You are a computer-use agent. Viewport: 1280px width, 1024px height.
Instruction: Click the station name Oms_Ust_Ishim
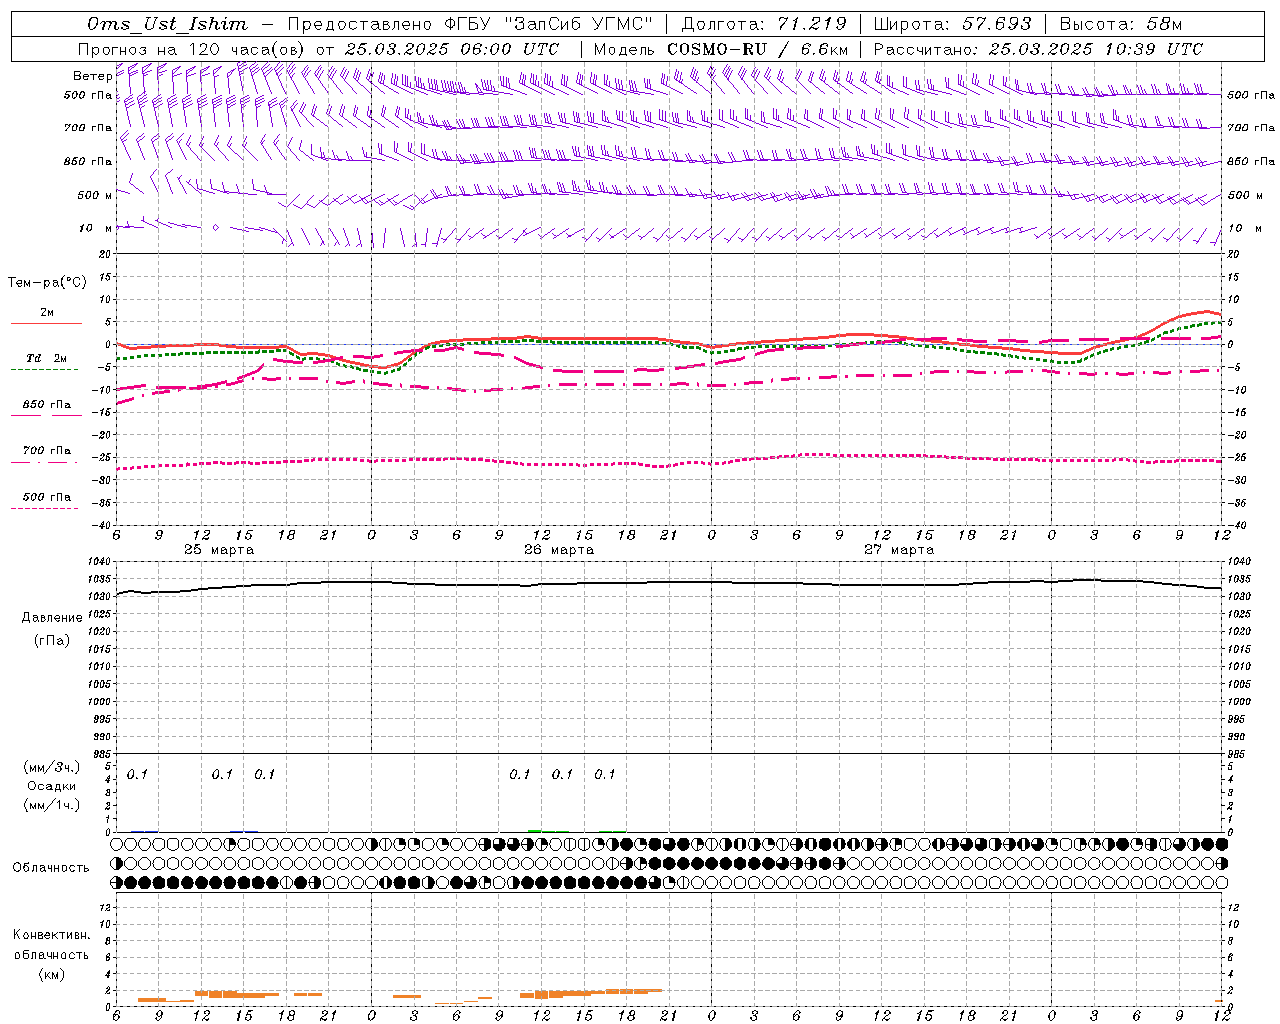pyautogui.click(x=167, y=24)
